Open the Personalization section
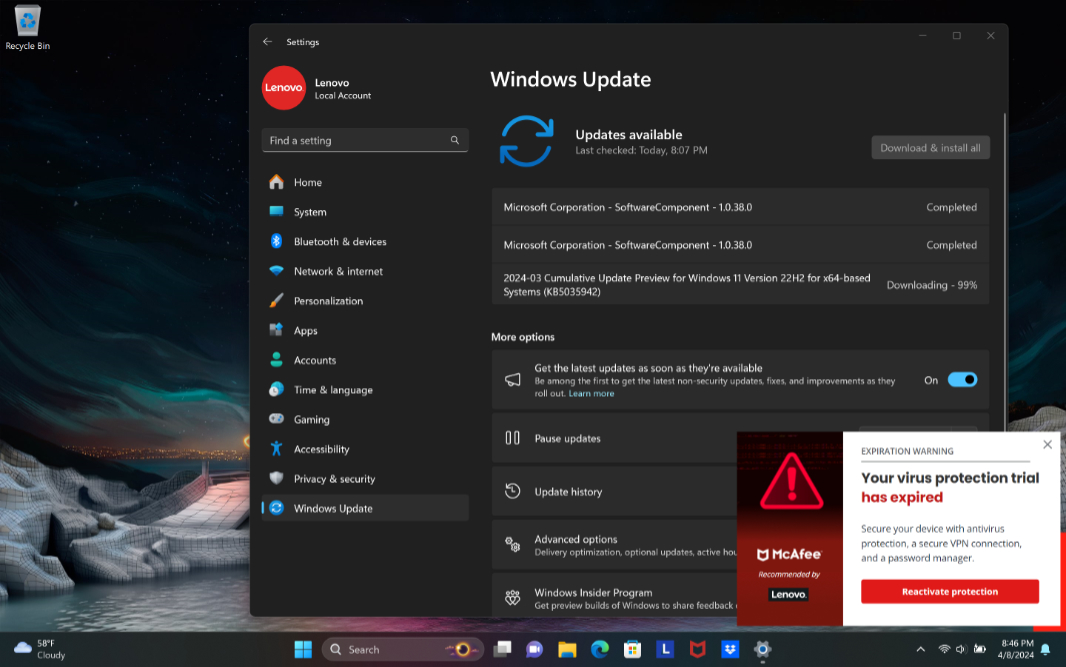Image resolution: width=1066 pixels, height=667 pixels. 328,301
